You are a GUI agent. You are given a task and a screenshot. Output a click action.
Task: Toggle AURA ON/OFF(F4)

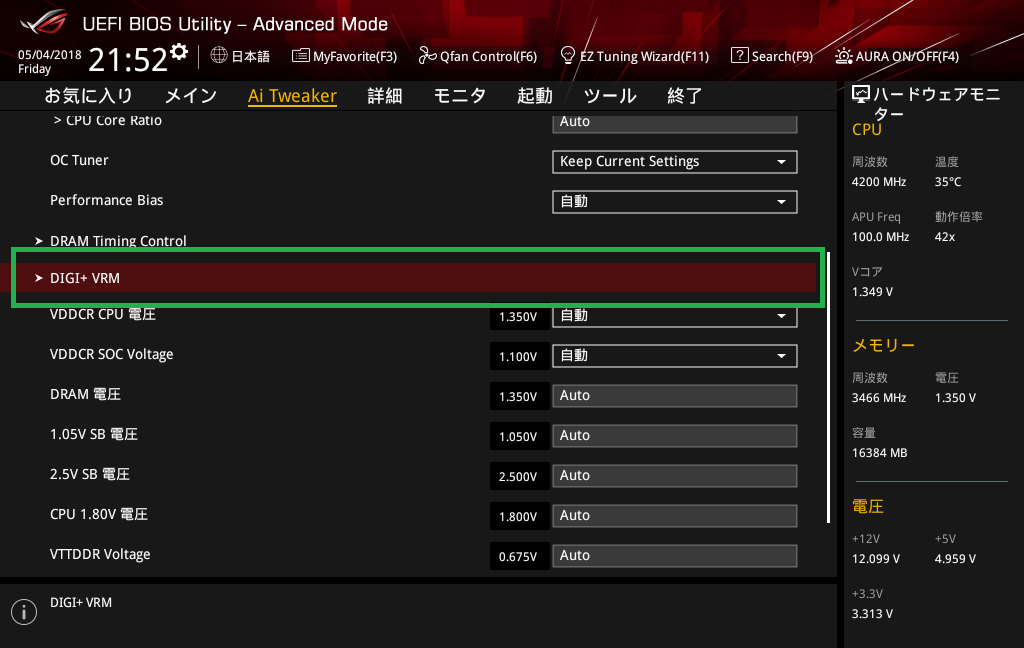[897, 56]
